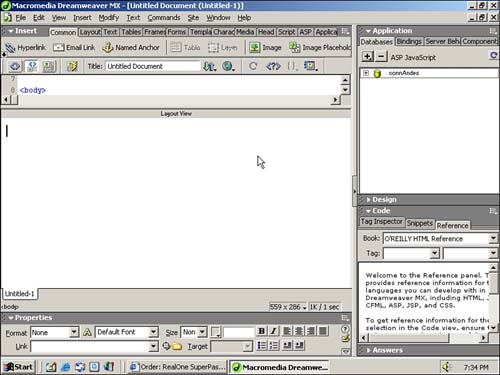The width and height of the screenshot is (500, 375).
Task: Switch to the Forms insert tab
Action: tap(177, 32)
